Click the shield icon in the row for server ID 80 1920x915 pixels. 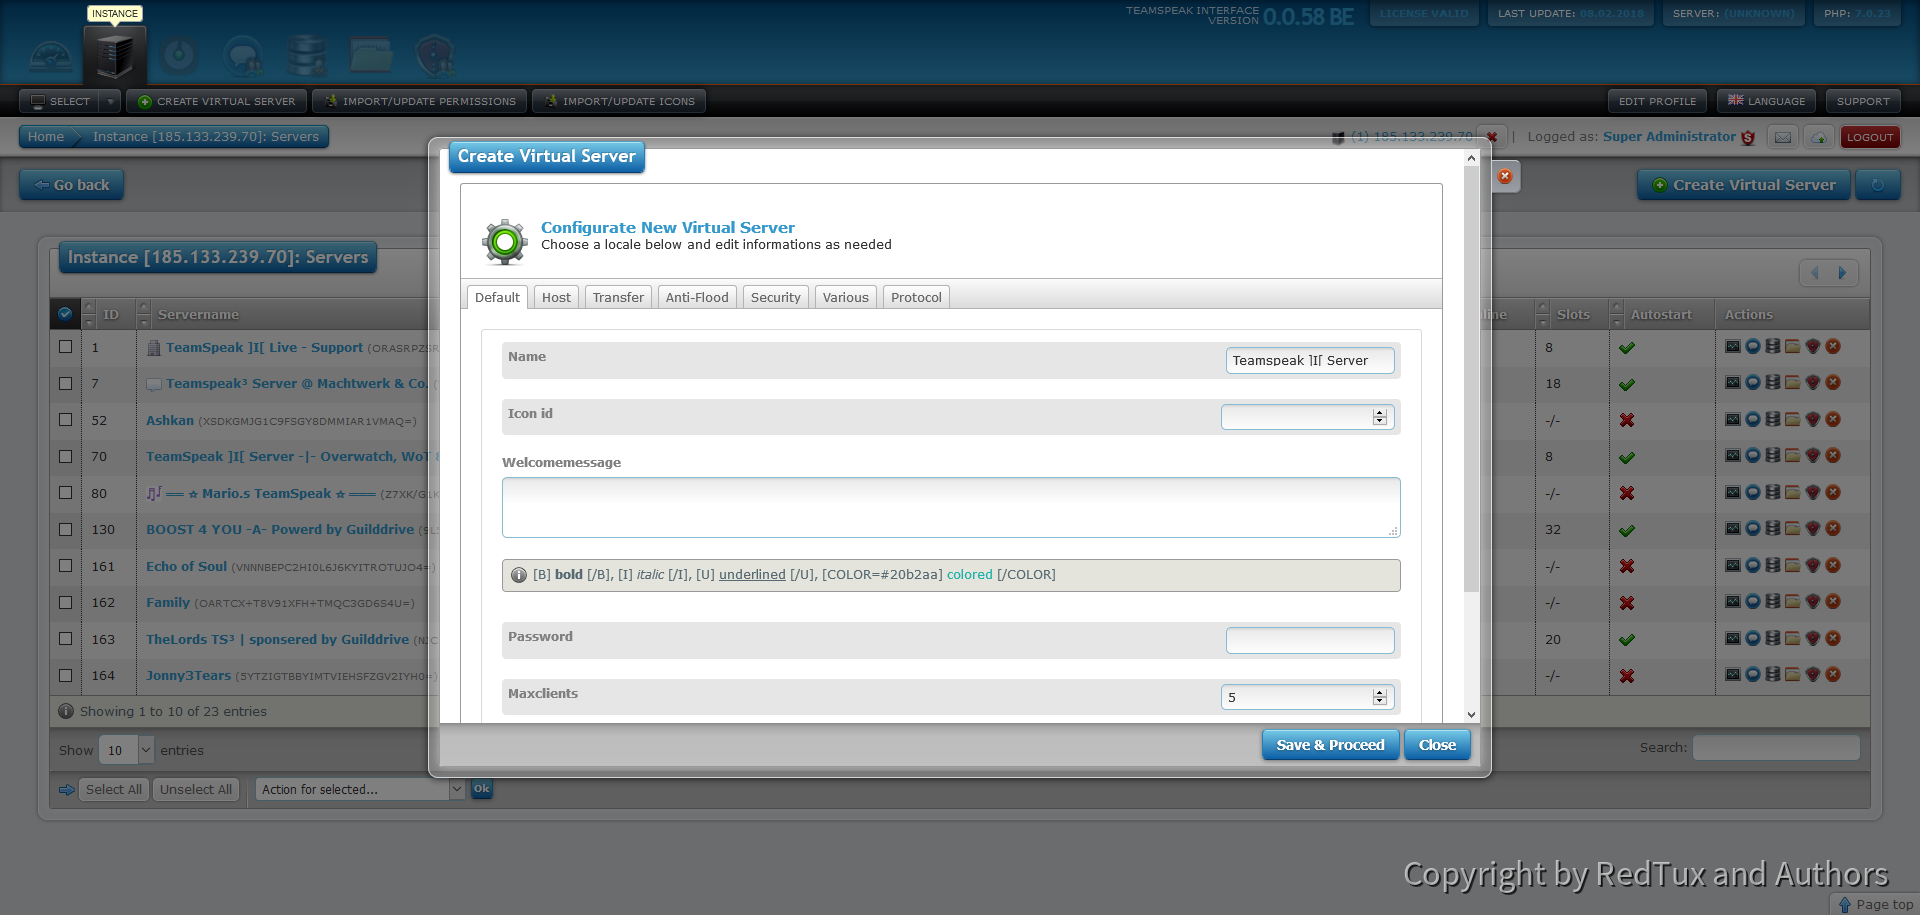(1813, 493)
